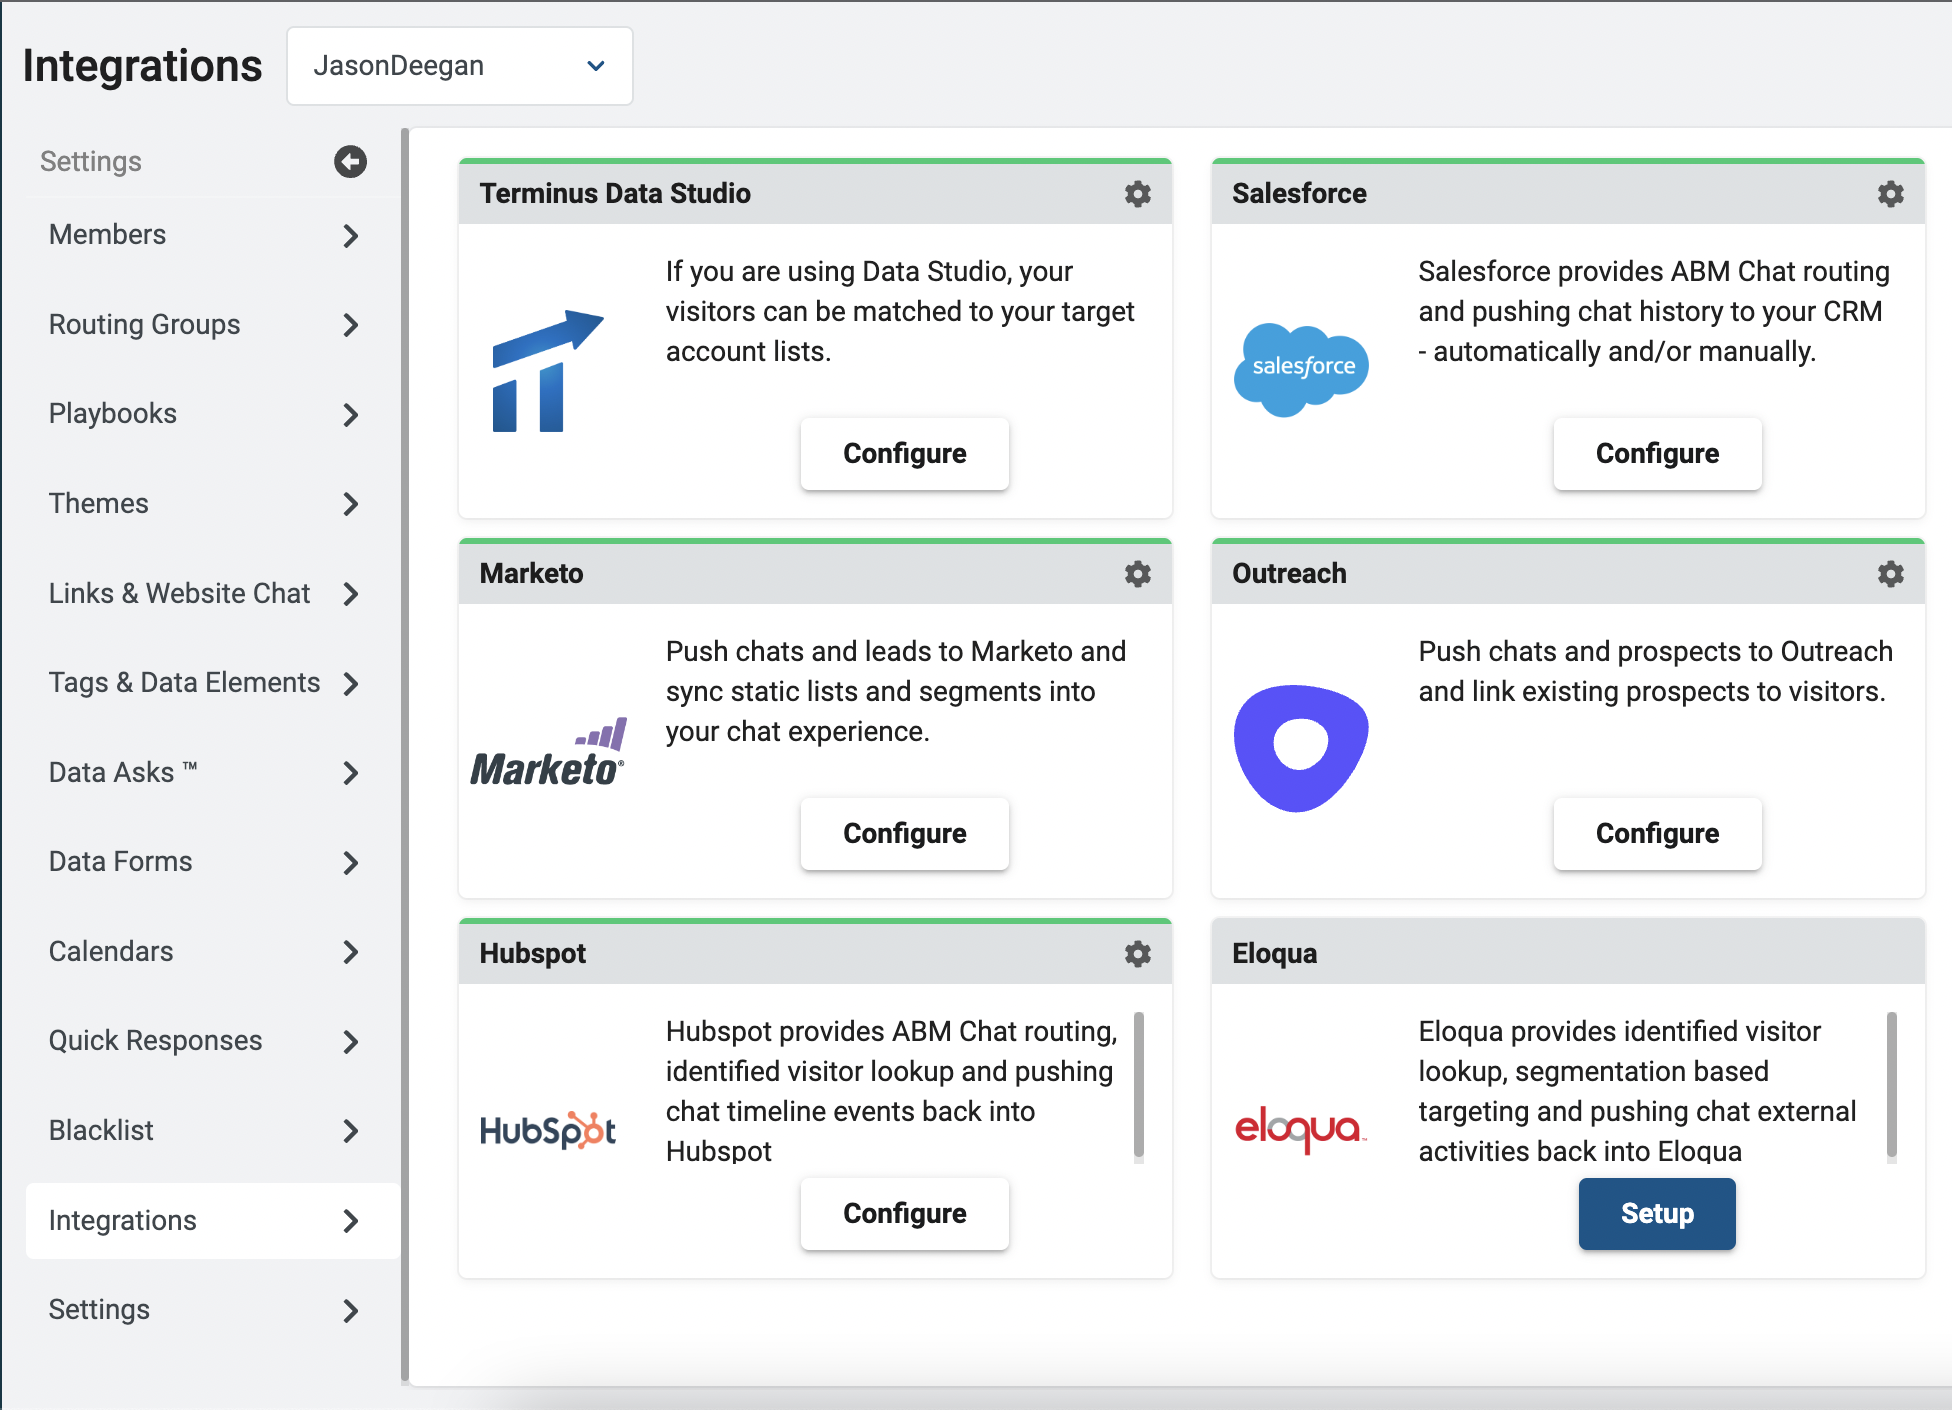Click the sidebar vertical scrollbar
Viewport: 1952px width, 1410px height.
[405, 755]
